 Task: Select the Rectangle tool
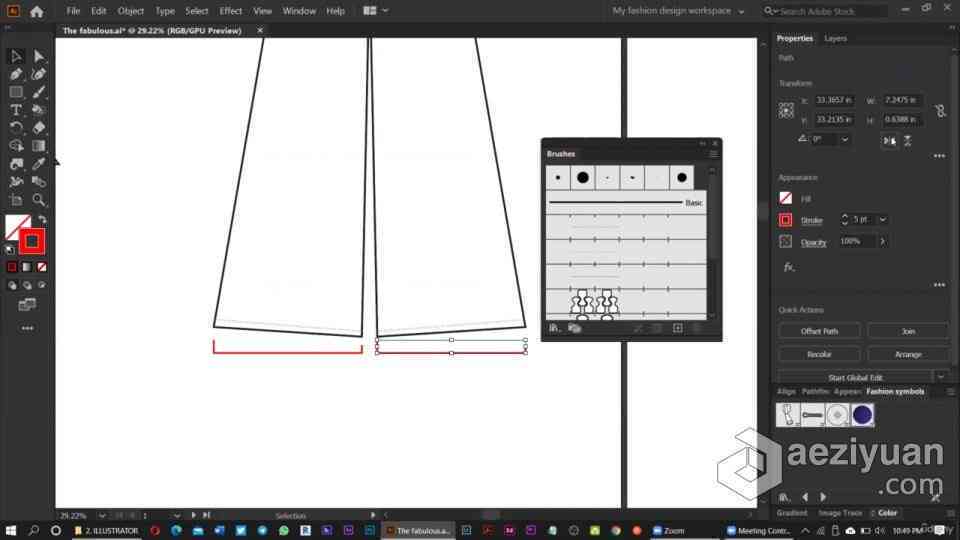[16, 92]
